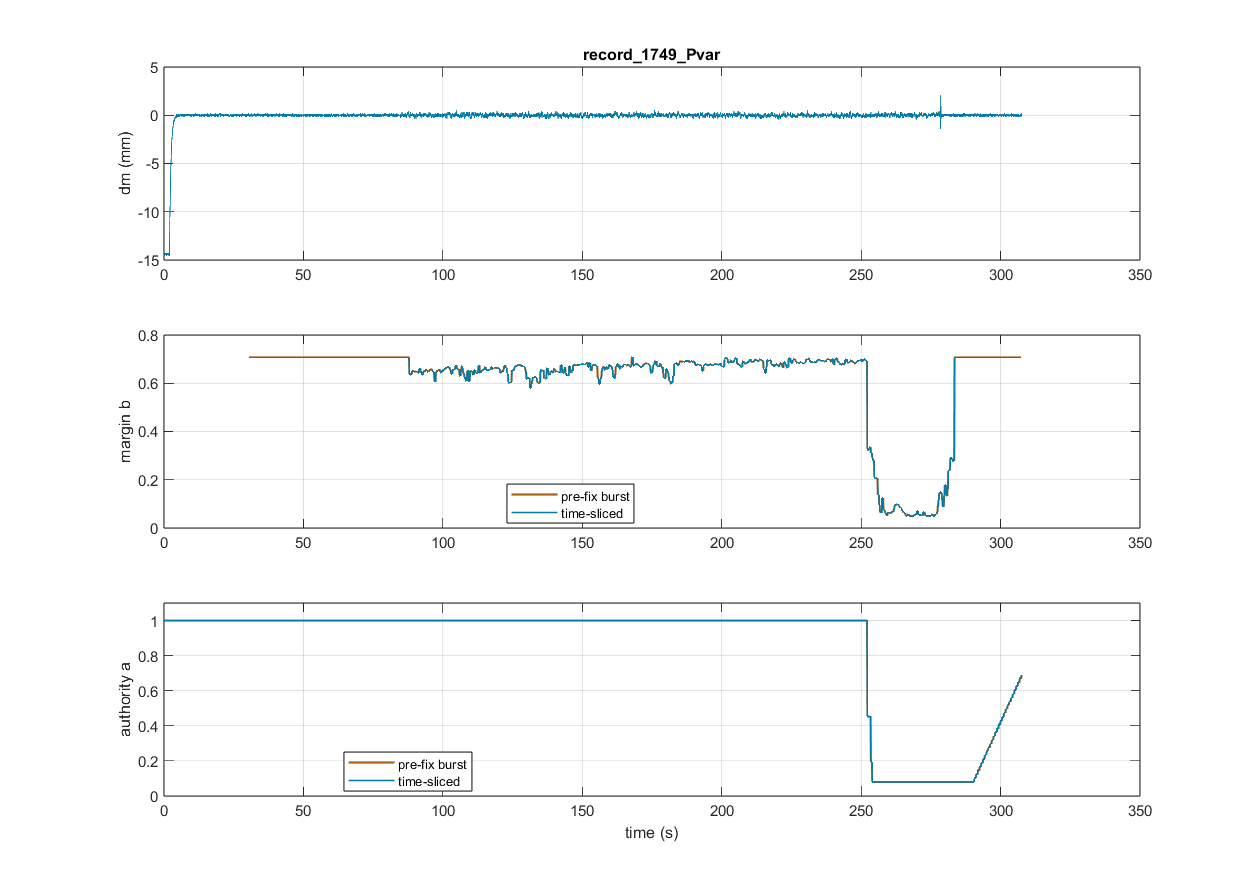Click the 250 x-tick under the margin b plot
Screen dimensions: 1260x894
(861, 543)
